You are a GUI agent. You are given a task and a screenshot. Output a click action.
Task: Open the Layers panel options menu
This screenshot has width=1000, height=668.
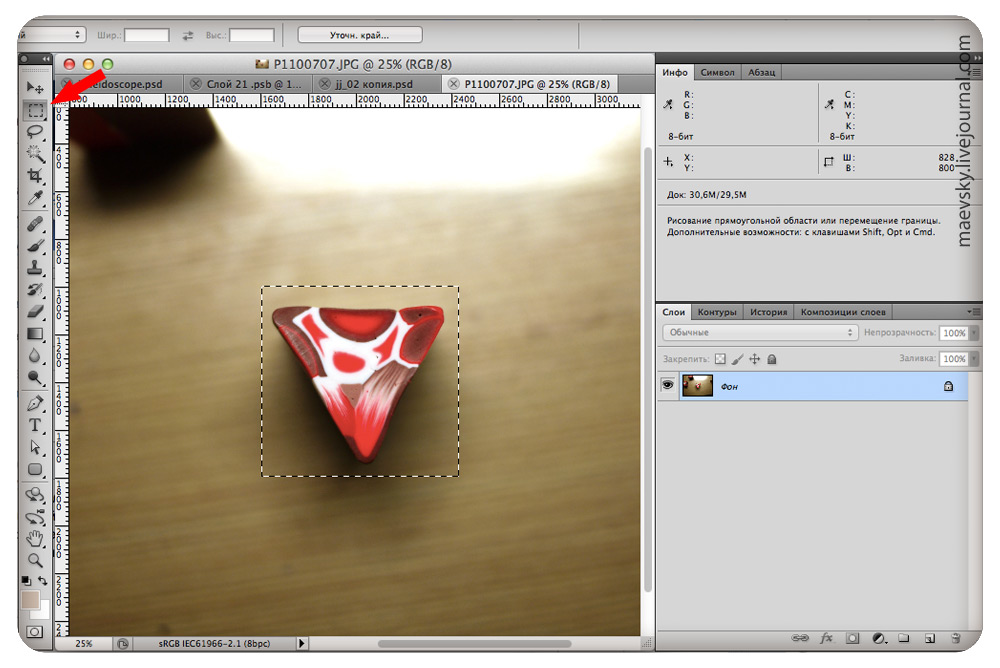[x=973, y=311]
